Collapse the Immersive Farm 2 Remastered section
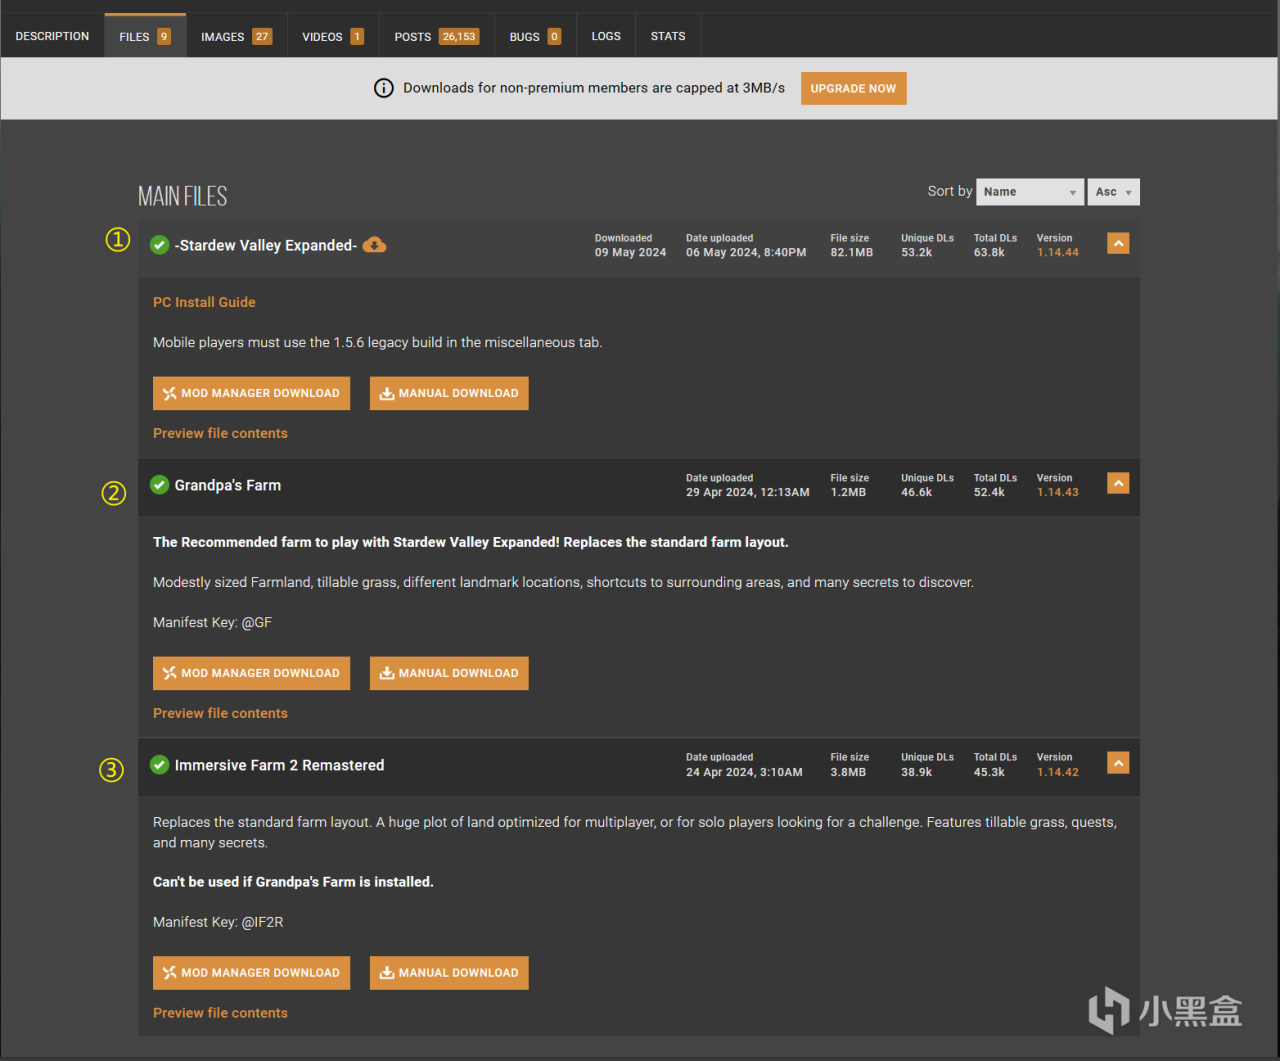The height and width of the screenshot is (1061, 1280). (1118, 763)
